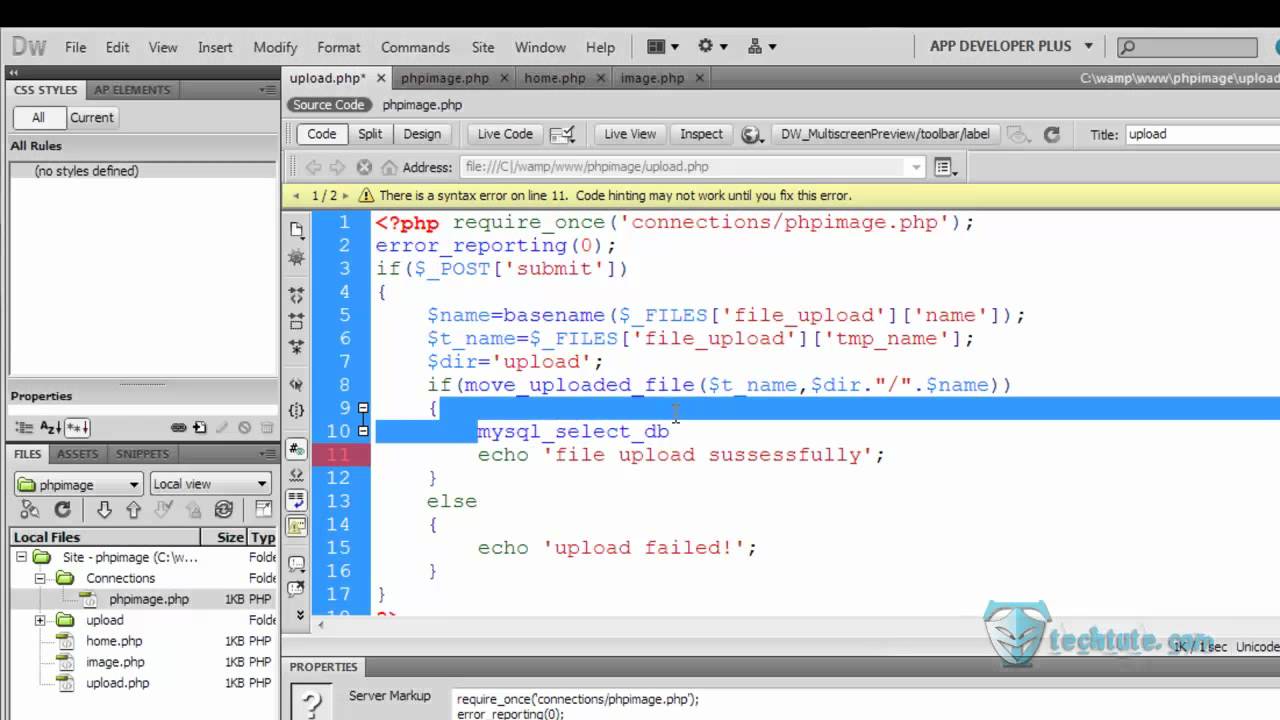Toggle All mode in CSS Styles panel
The width and height of the screenshot is (1280, 720).
38,117
